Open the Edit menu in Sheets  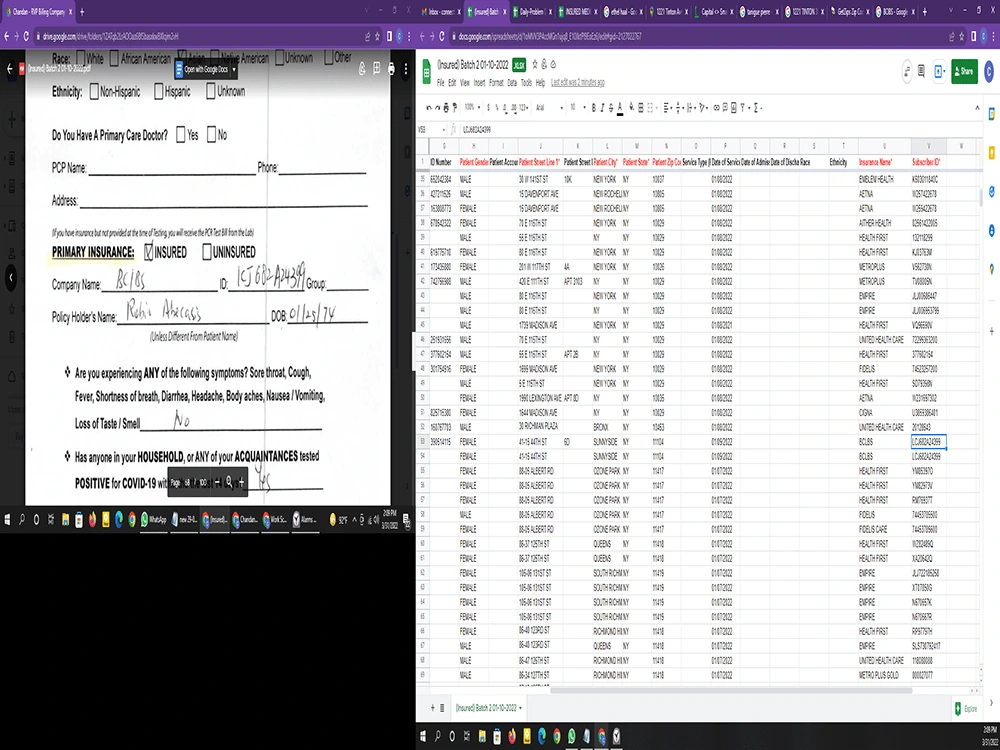click(x=452, y=83)
